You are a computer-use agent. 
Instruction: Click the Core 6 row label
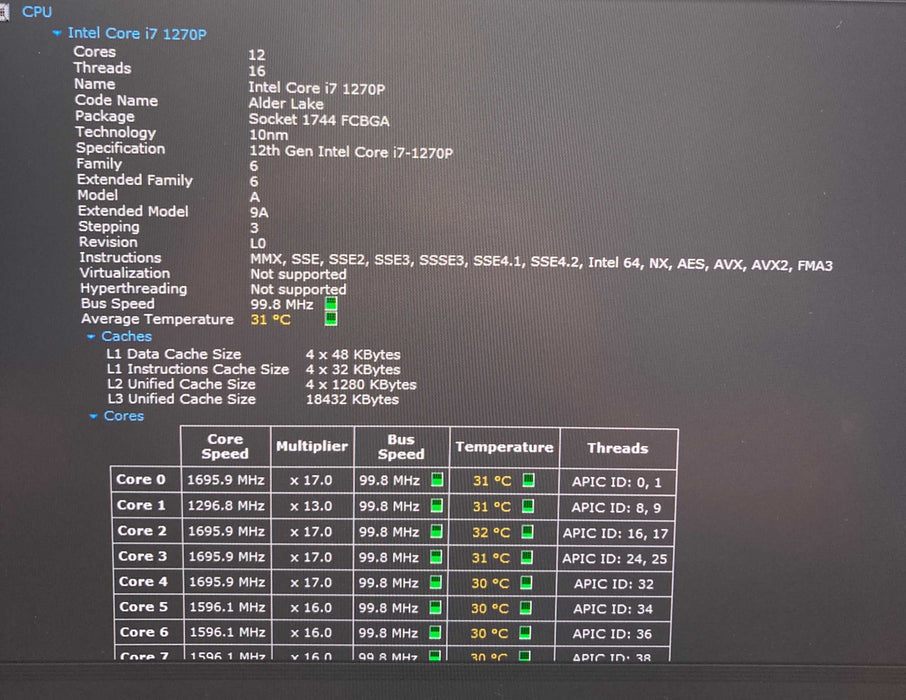(x=144, y=632)
